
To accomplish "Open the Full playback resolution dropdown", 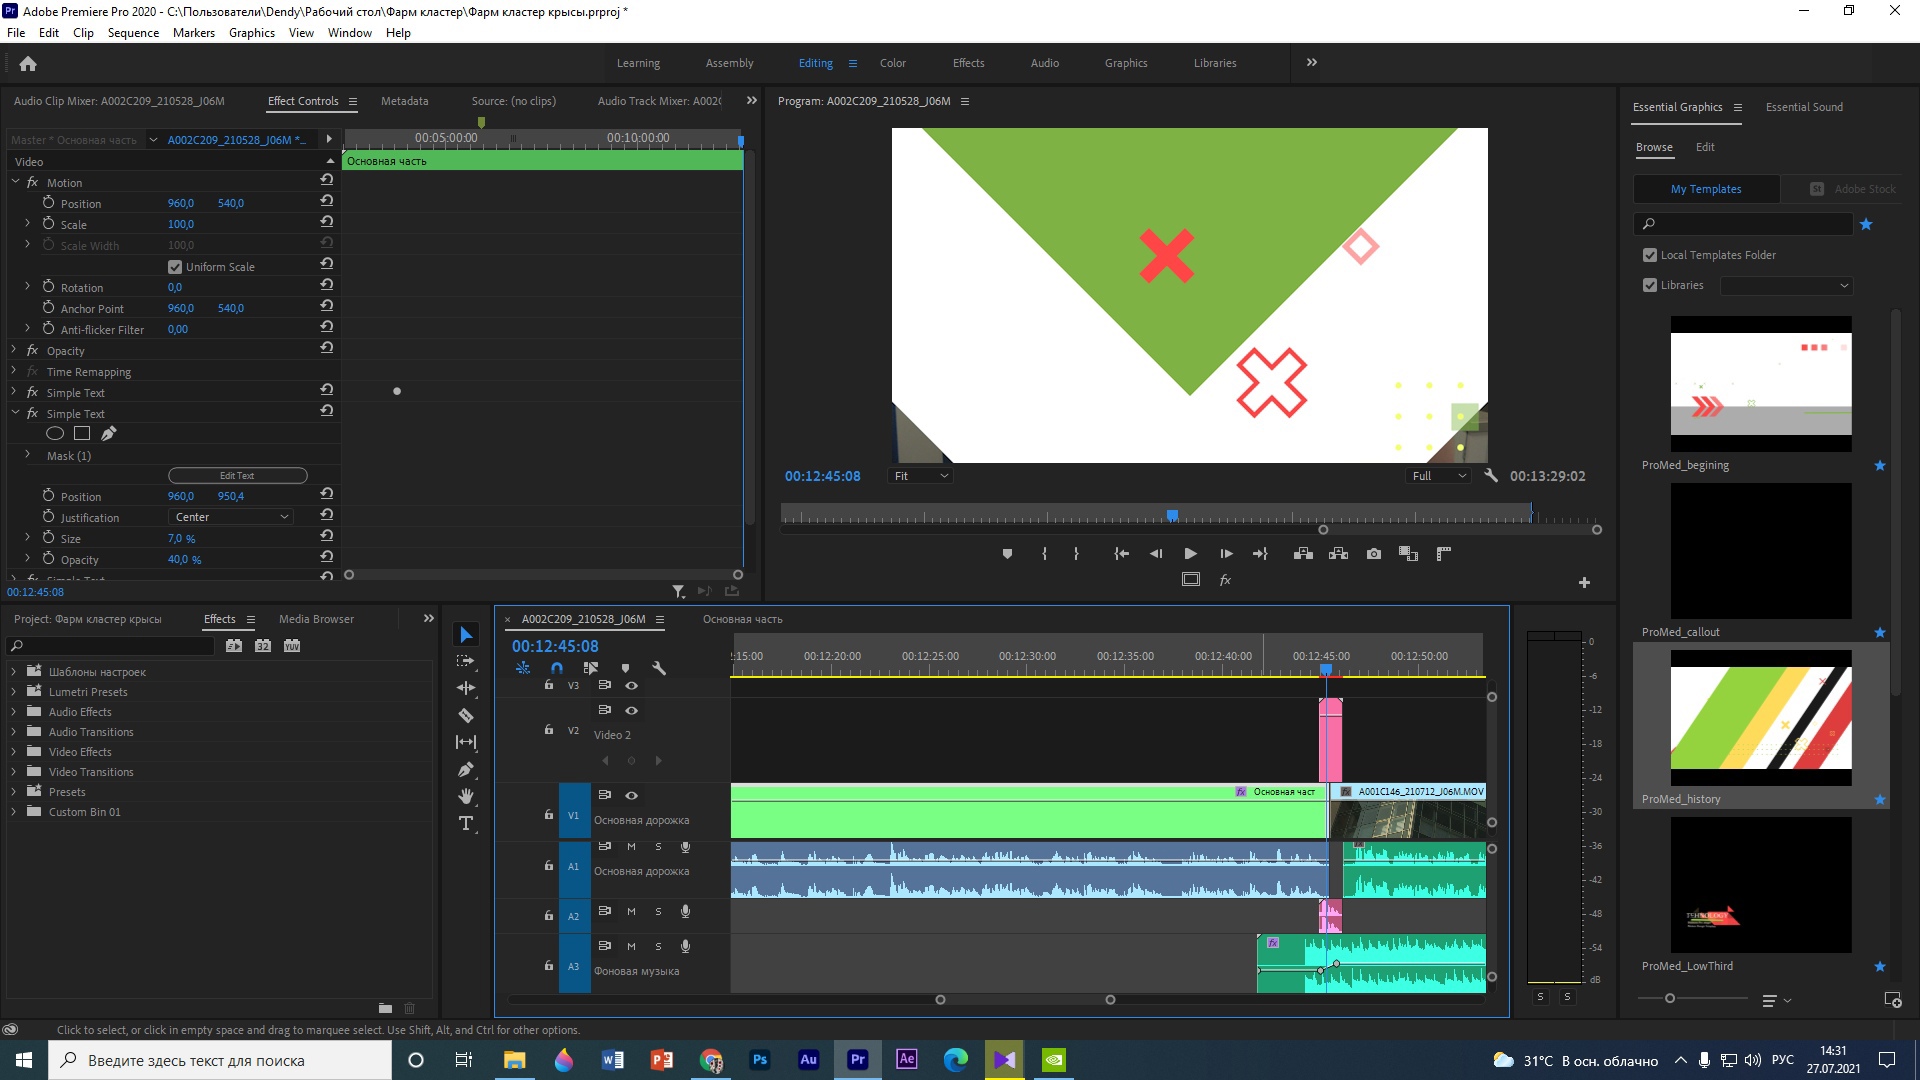I will pos(1438,476).
